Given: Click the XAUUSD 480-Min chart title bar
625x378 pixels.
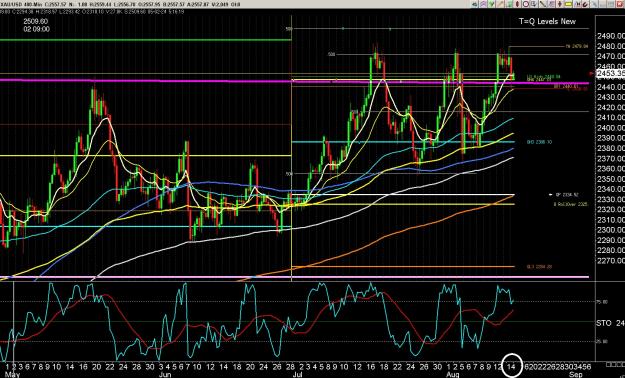Looking at the screenshot, I should (x=120, y=4).
